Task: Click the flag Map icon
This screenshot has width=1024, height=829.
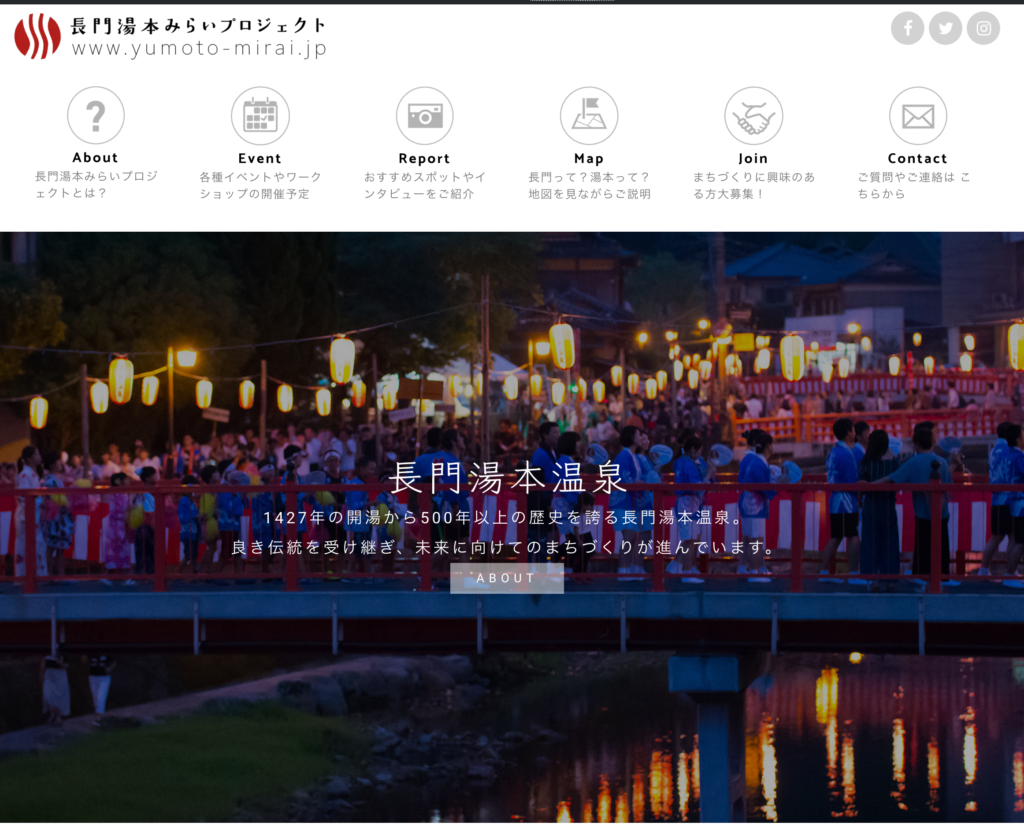Action: point(589,116)
